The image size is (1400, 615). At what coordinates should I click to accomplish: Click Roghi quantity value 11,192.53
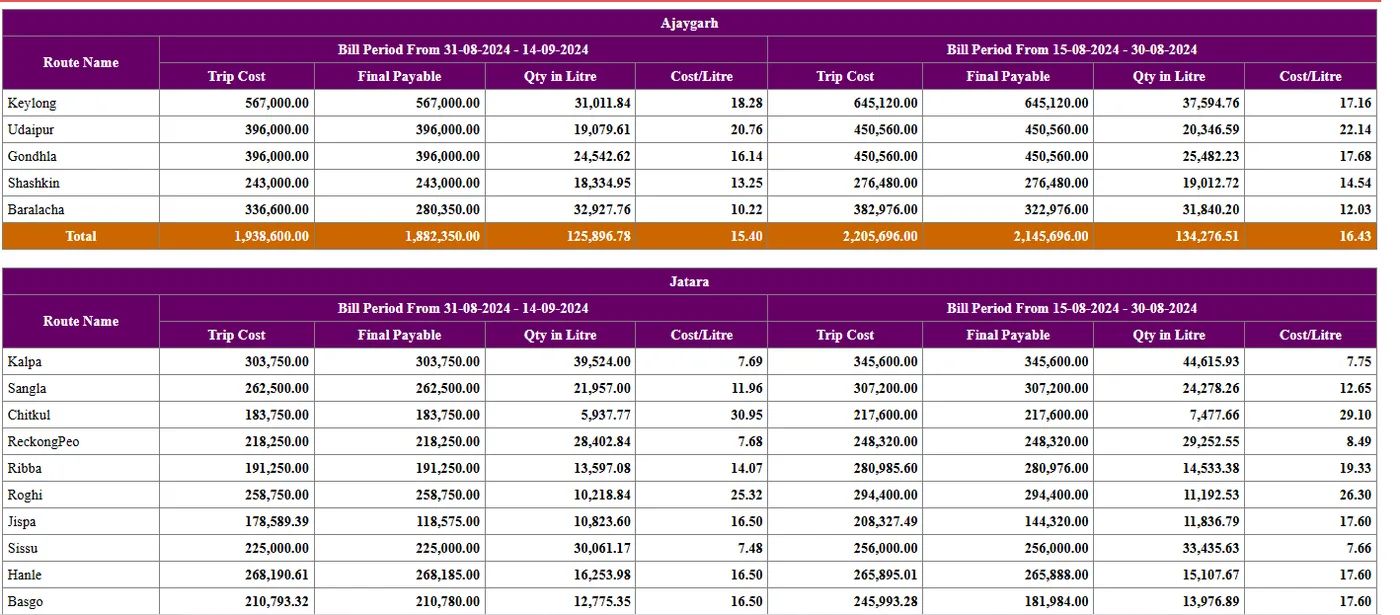click(1211, 495)
